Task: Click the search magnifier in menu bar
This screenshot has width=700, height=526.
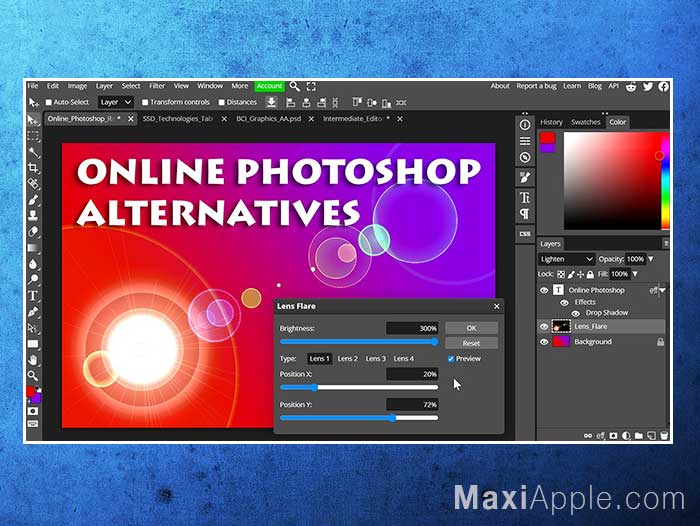Action: click(x=294, y=86)
